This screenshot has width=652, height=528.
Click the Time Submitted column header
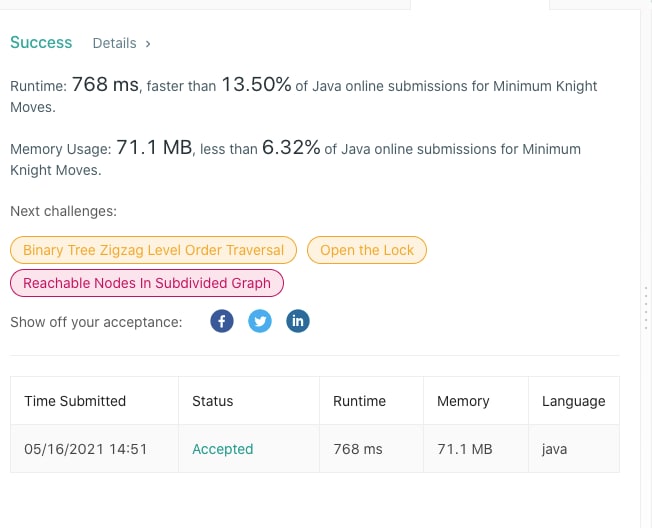[75, 401]
